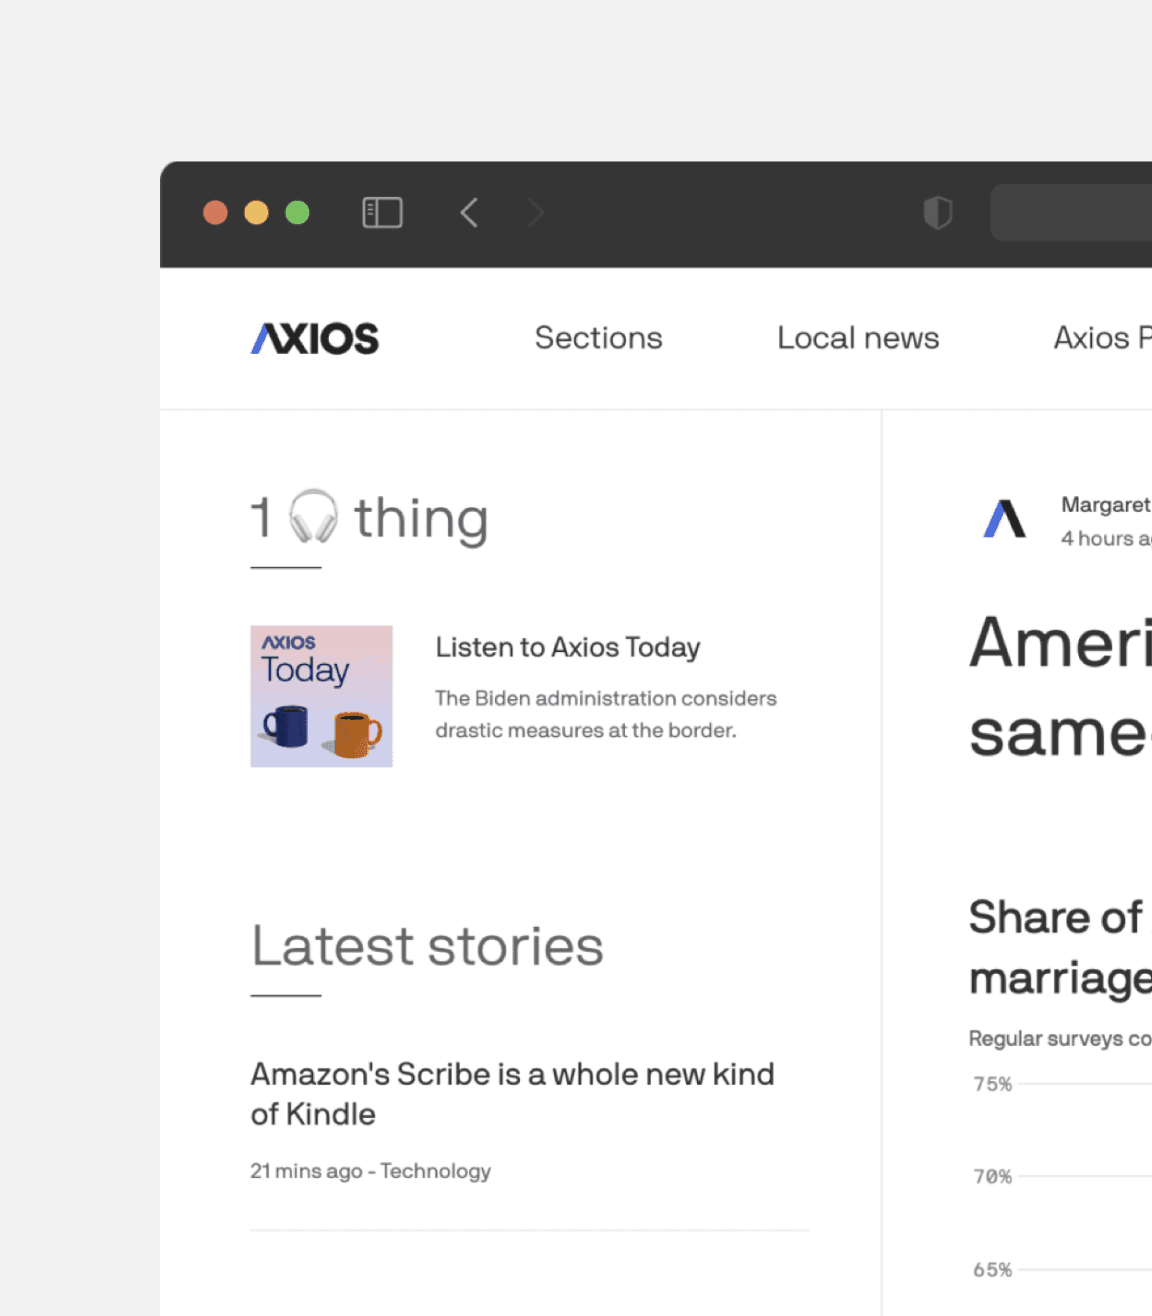Maximize the window with the green button
Image resolution: width=1152 pixels, height=1316 pixels.
297,213
